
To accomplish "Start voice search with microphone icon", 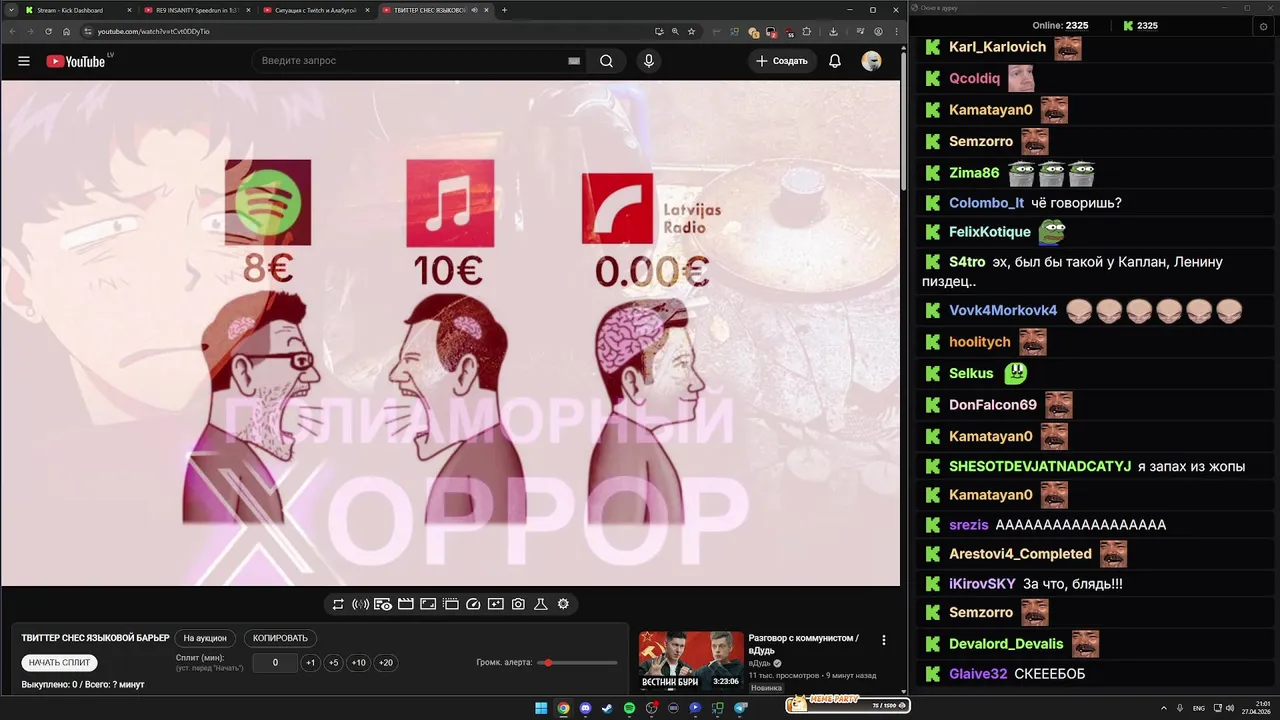I will (x=649, y=61).
